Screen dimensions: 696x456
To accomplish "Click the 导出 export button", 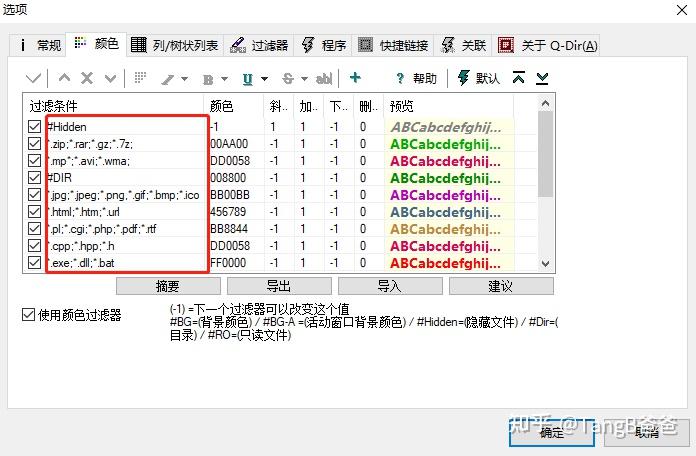I will coord(279,286).
